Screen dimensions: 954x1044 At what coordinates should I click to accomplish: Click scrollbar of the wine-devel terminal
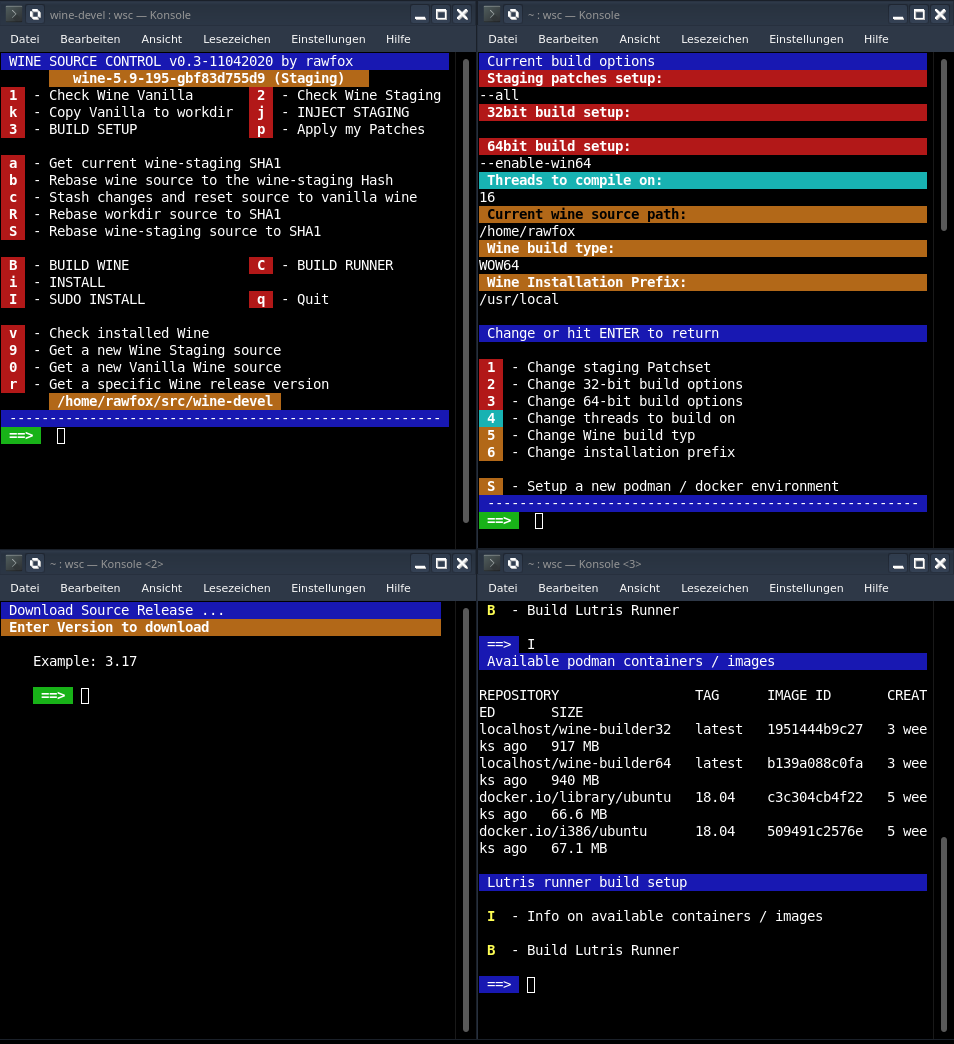(466, 291)
